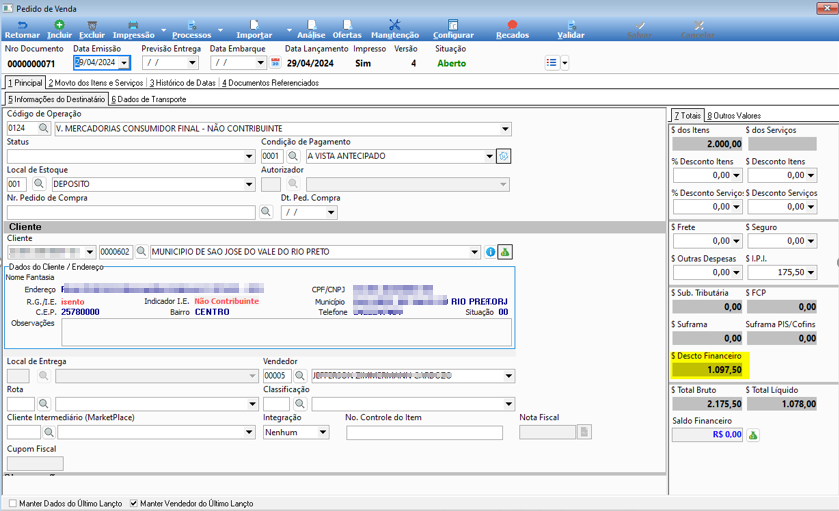Open the Recados message icon
This screenshot has height=511, width=839.
coord(512,25)
